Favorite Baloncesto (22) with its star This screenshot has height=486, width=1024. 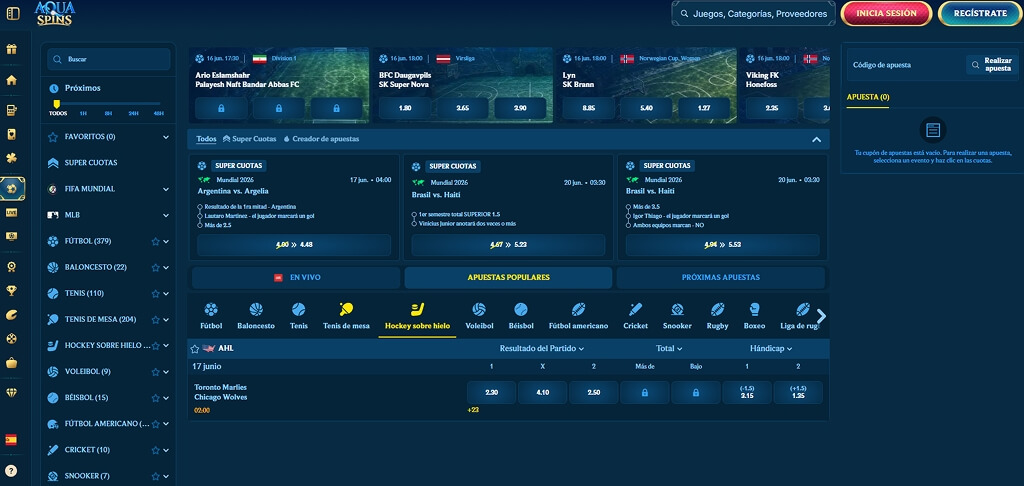pos(155,267)
